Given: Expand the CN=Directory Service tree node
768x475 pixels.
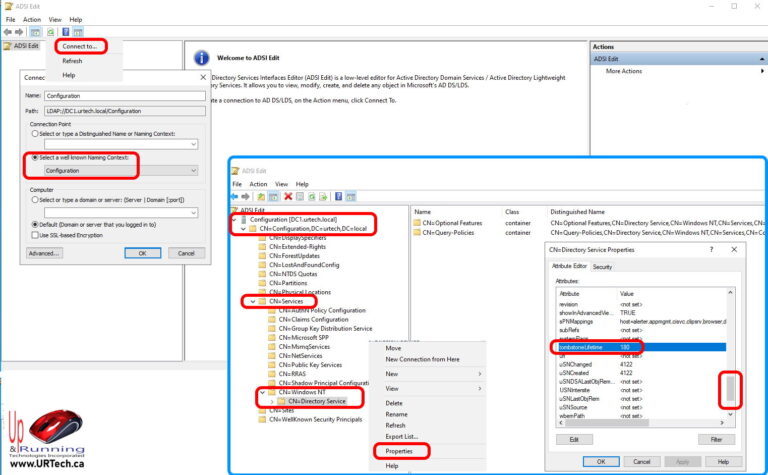Looking at the screenshot, I should 270,401.
